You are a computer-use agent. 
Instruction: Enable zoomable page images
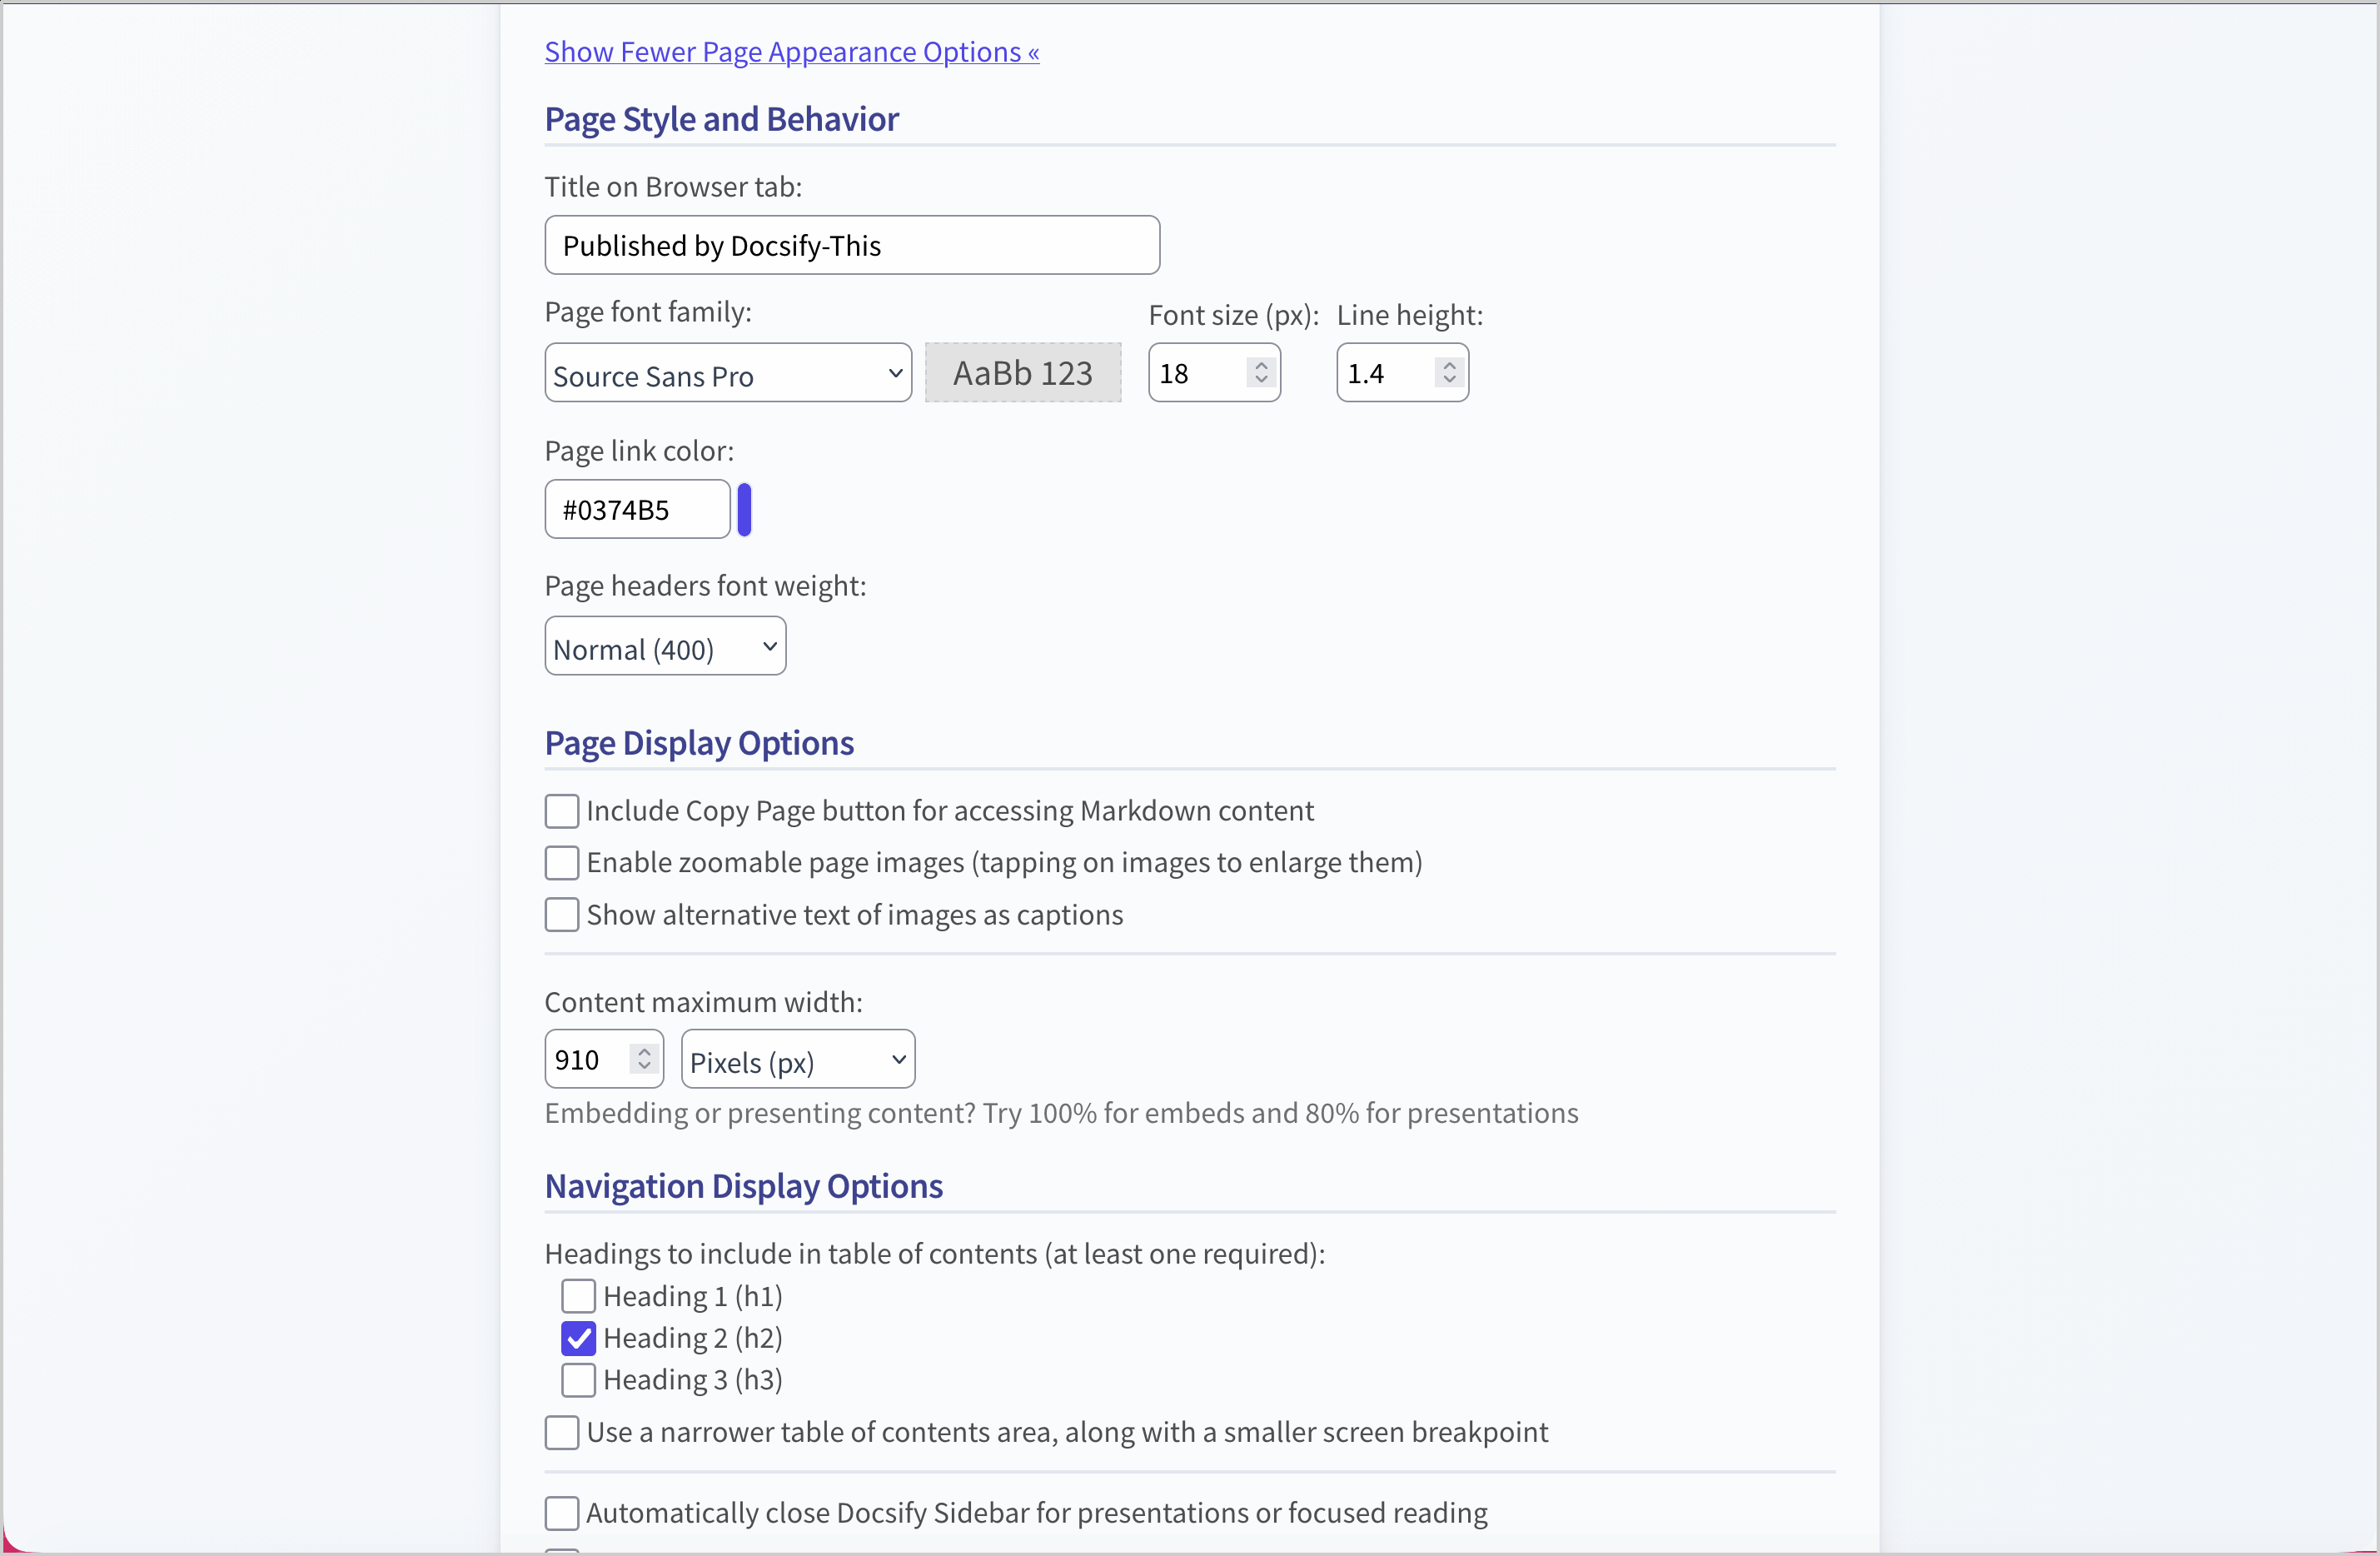coord(562,863)
